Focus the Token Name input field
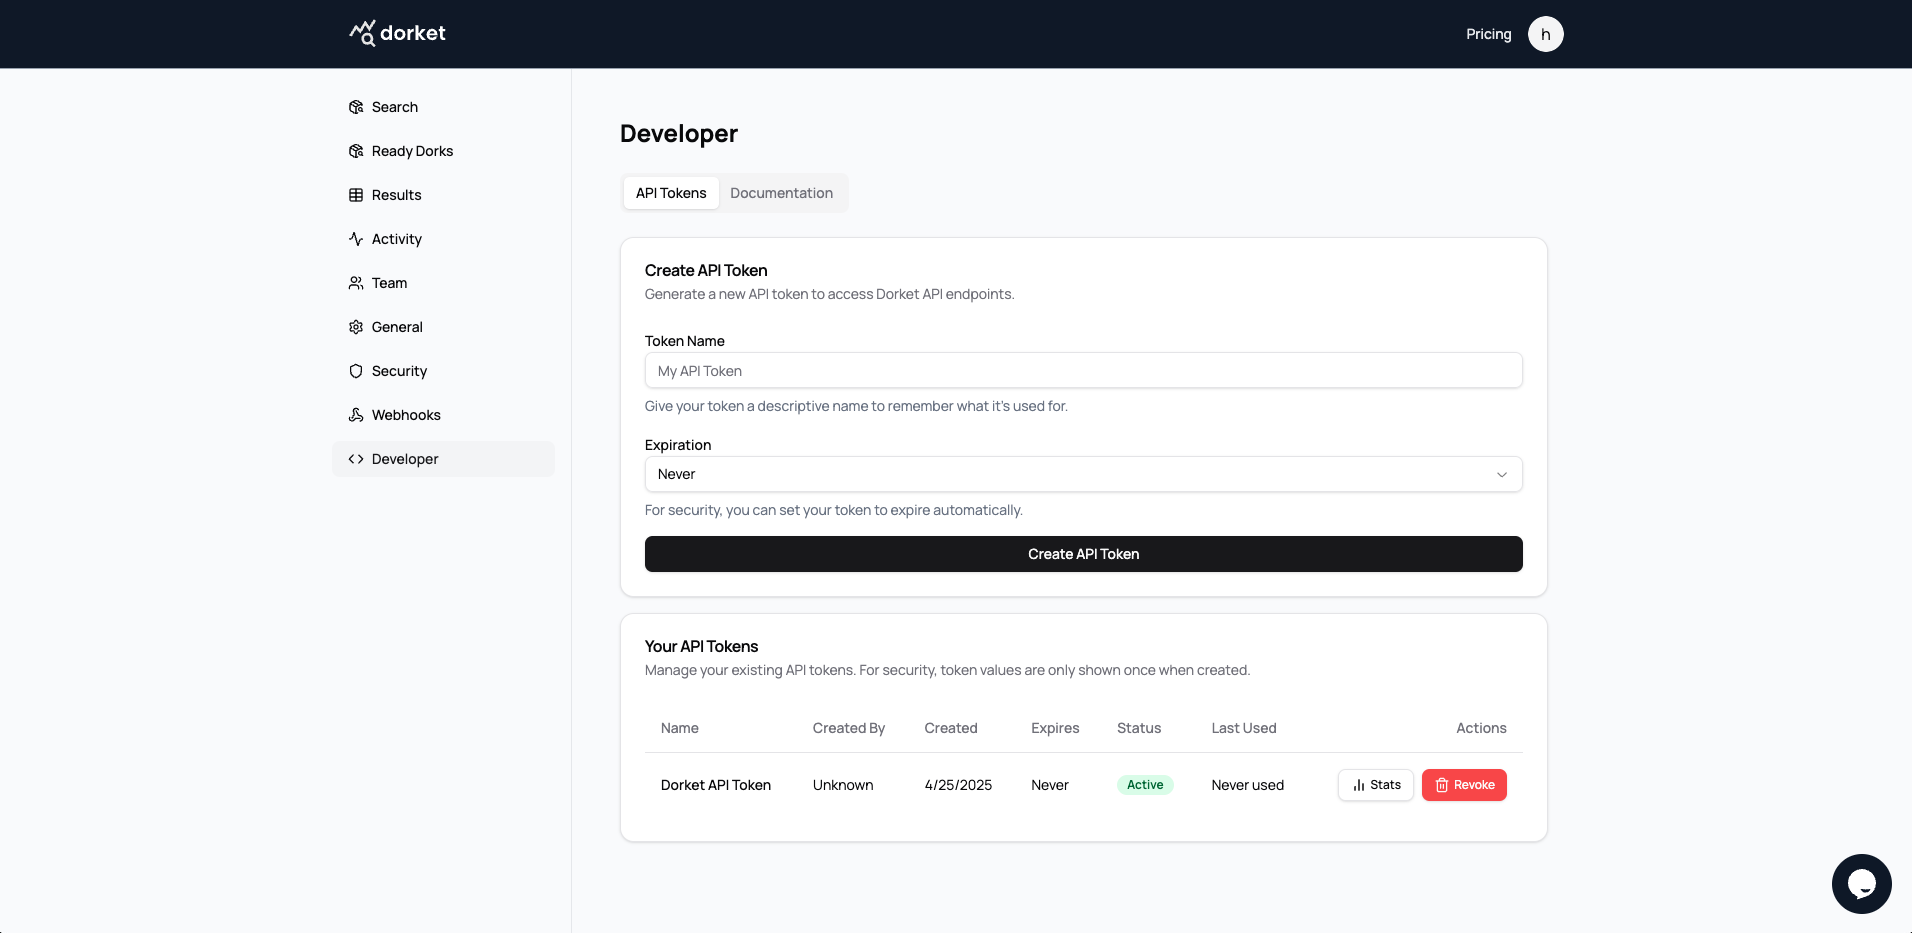 tap(1083, 370)
